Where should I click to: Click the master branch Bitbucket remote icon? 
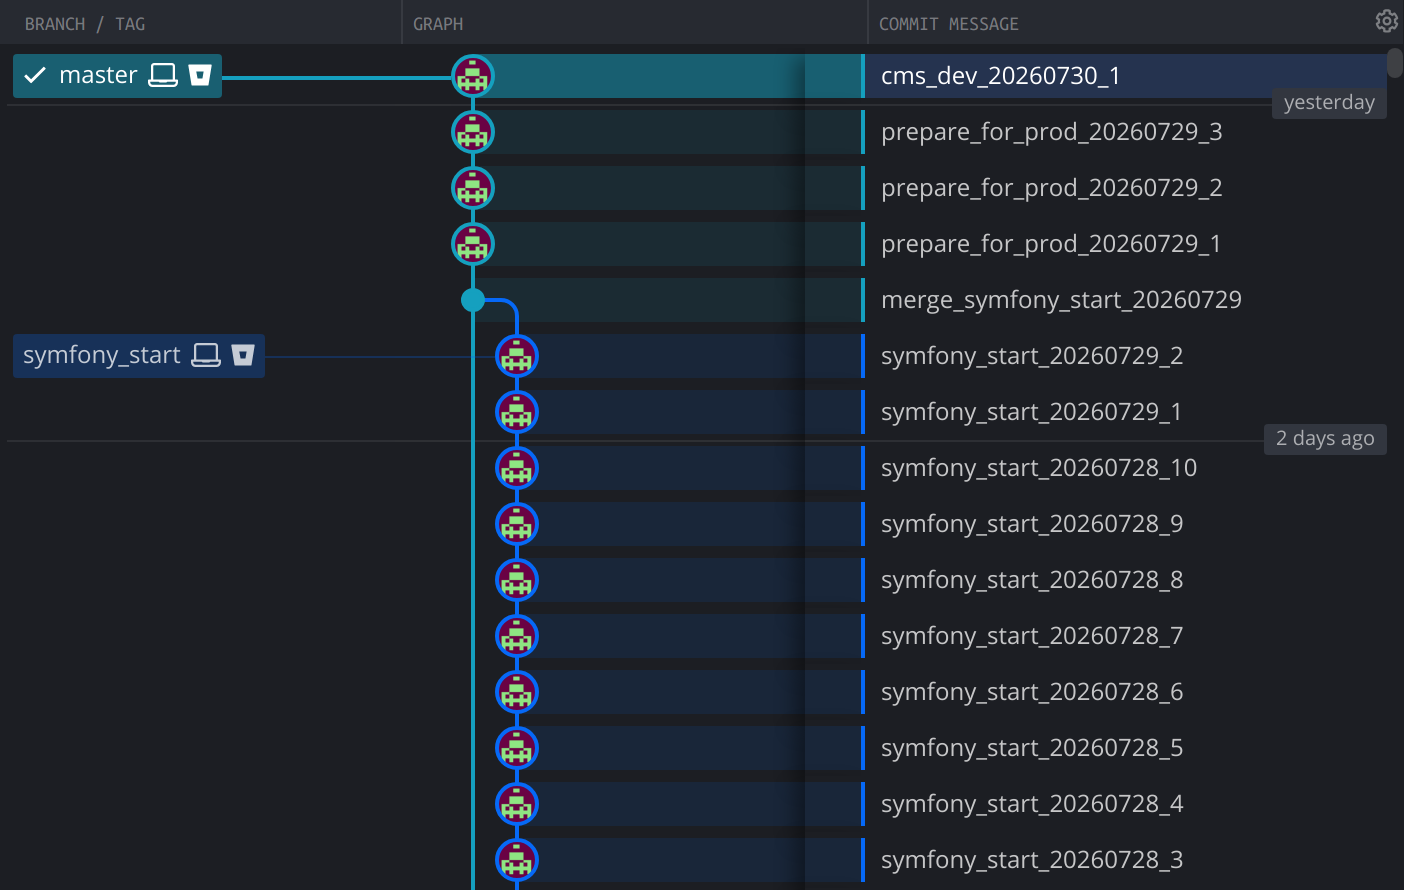point(200,75)
